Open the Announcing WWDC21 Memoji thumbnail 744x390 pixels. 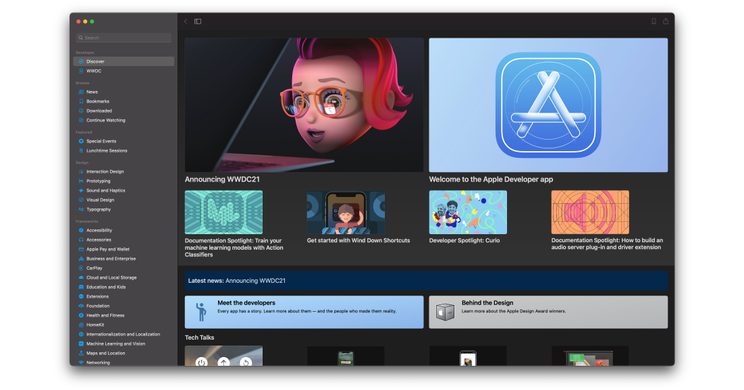[304, 105]
